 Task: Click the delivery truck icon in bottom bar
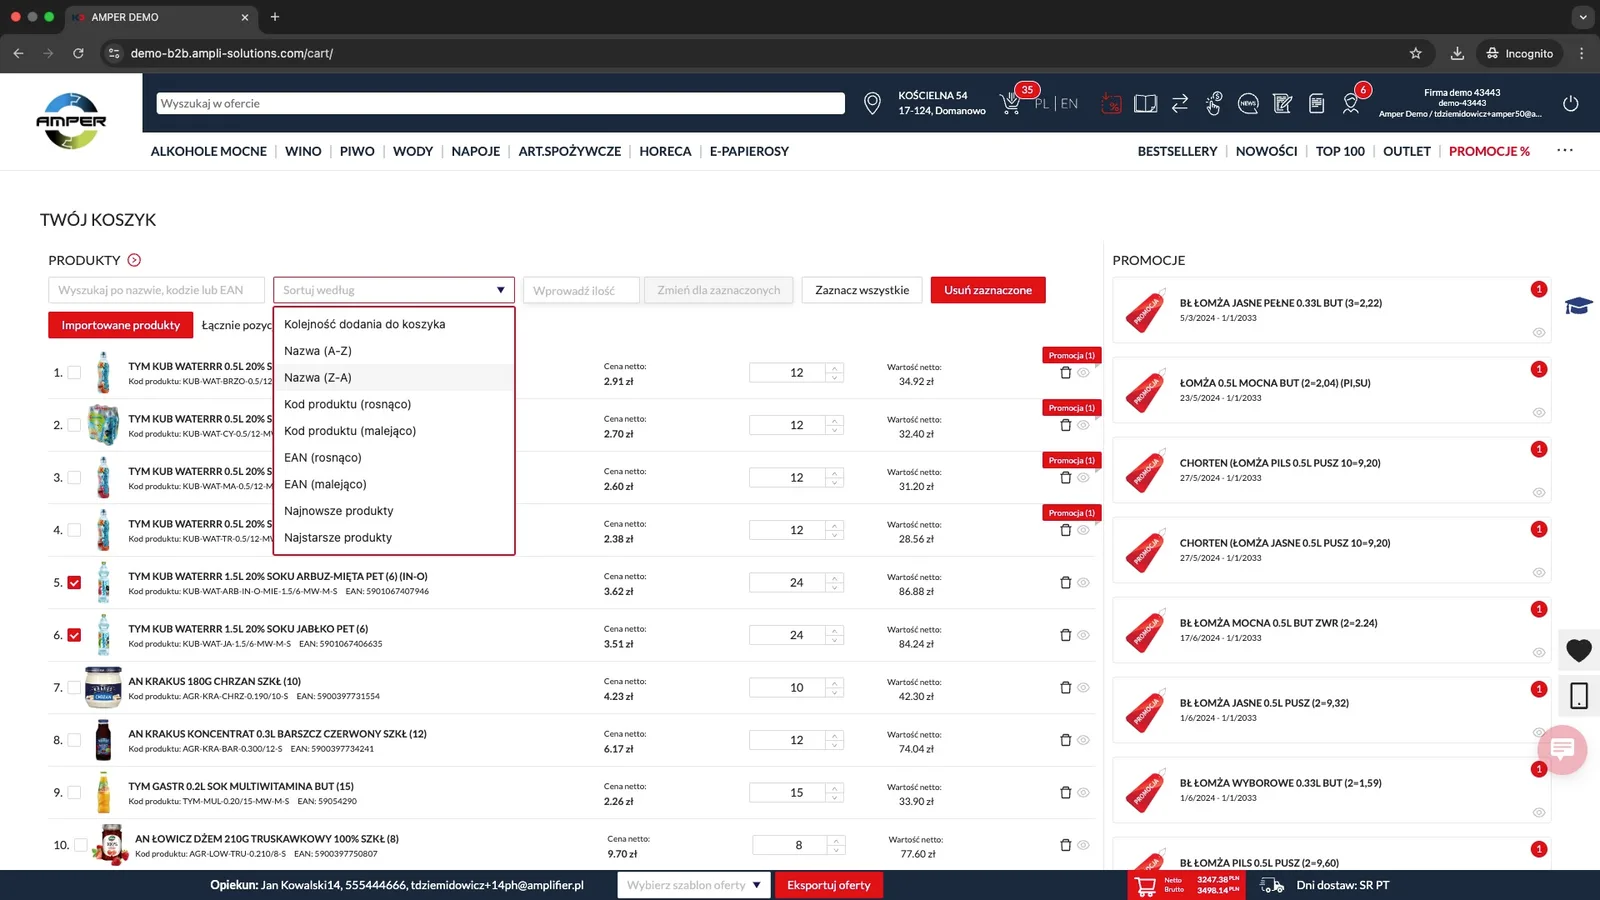click(1272, 885)
